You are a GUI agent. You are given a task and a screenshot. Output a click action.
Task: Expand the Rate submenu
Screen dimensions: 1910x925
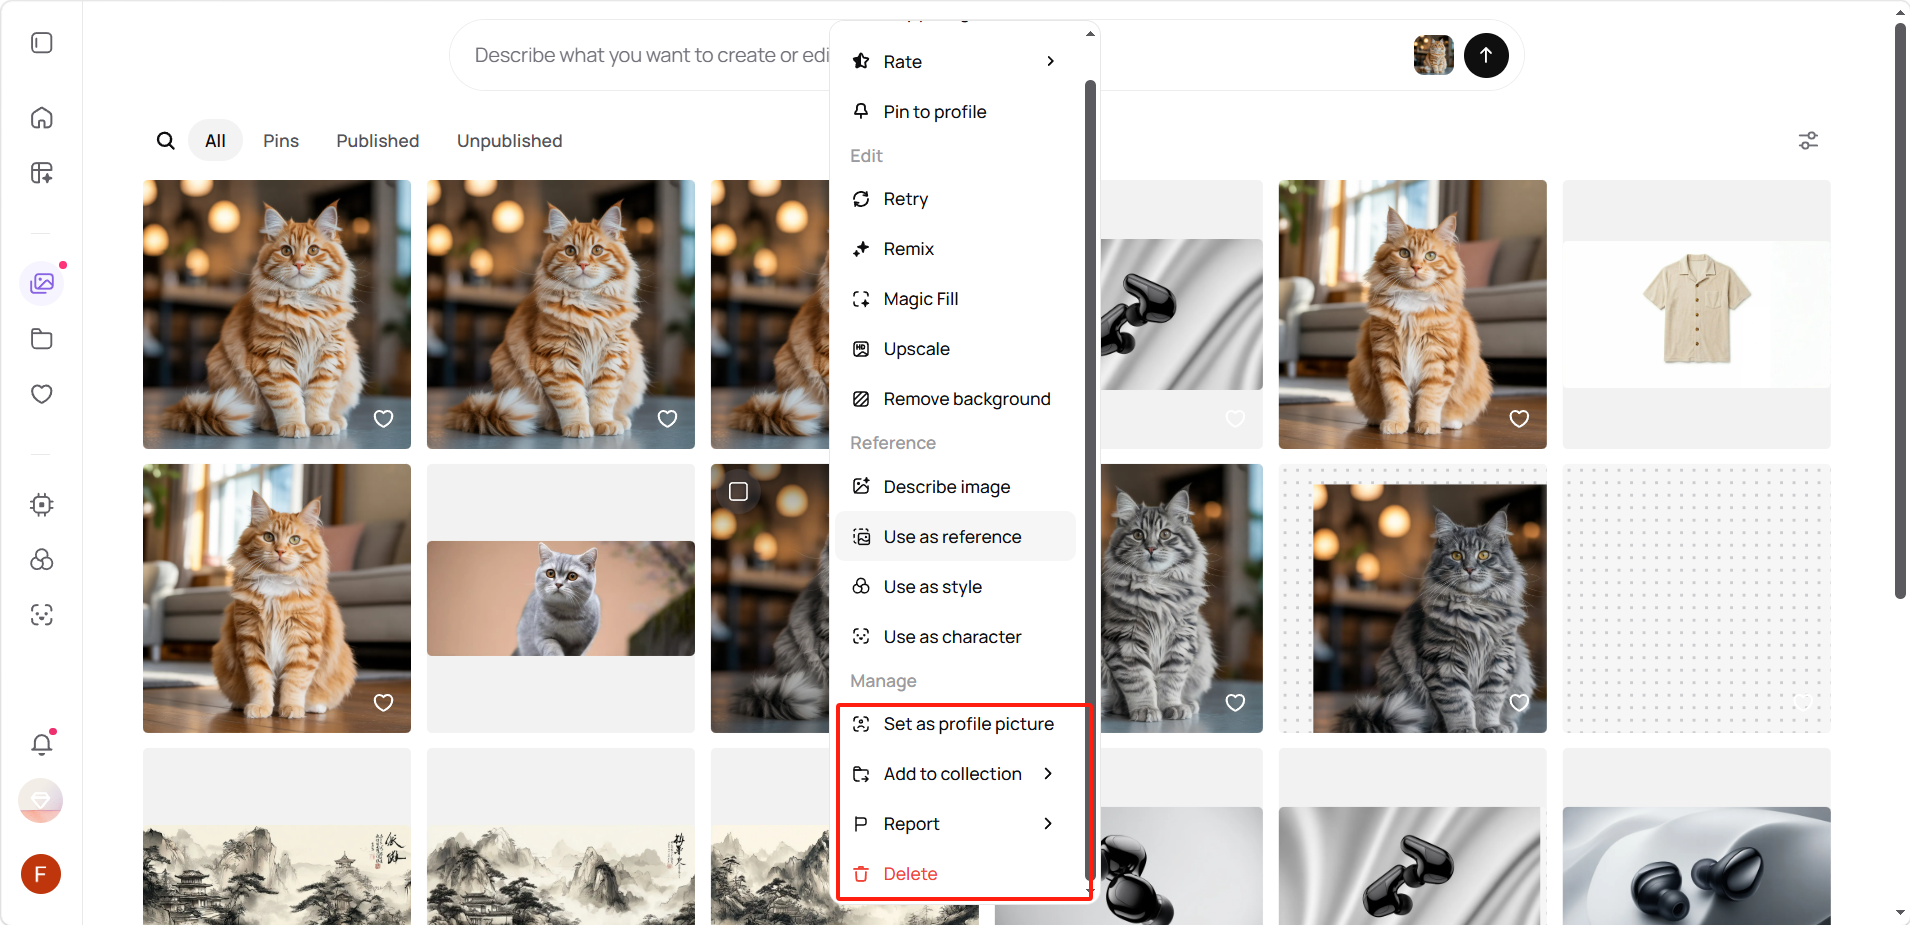pyautogui.click(x=955, y=62)
